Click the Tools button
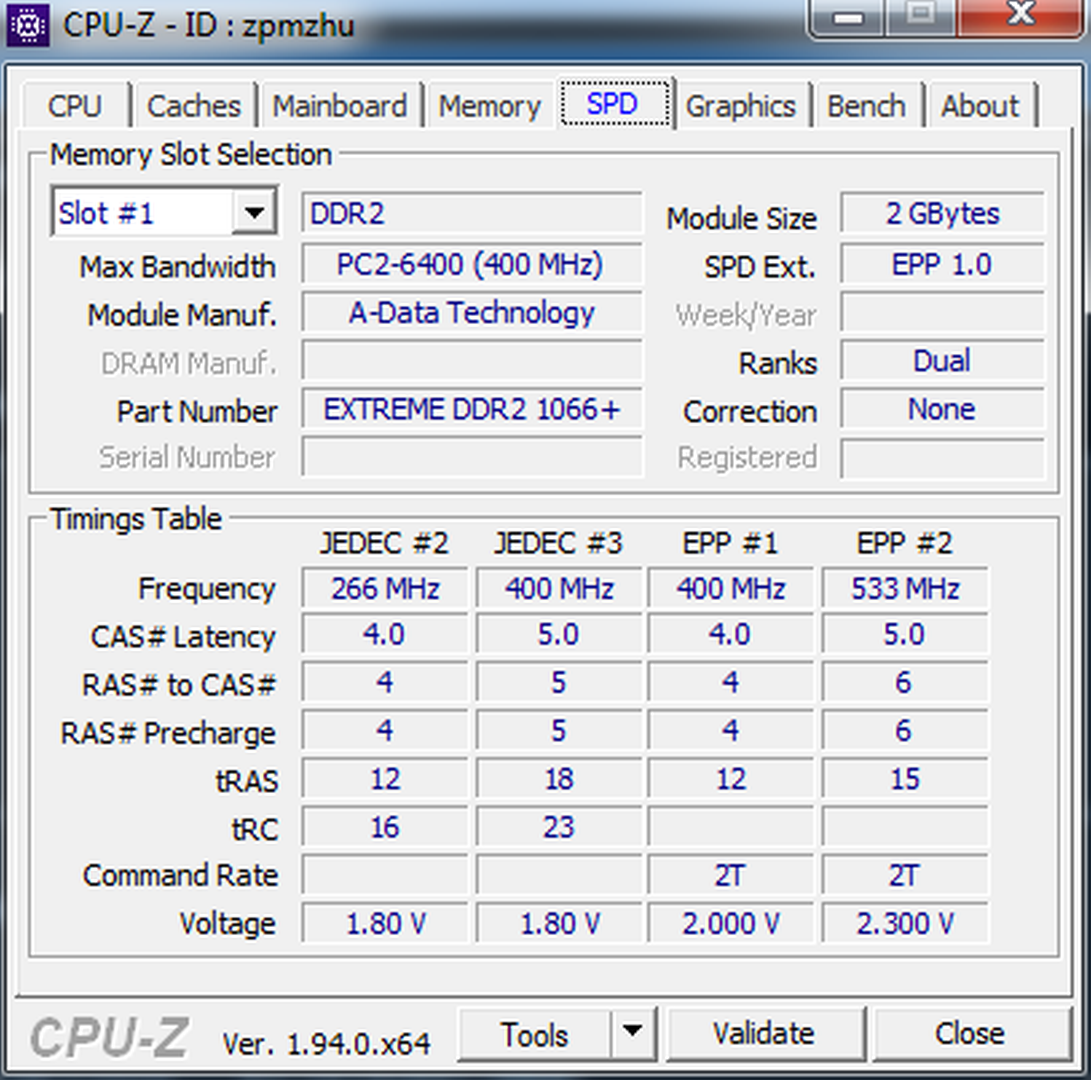This screenshot has width=1091, height=1080. 534,1034
